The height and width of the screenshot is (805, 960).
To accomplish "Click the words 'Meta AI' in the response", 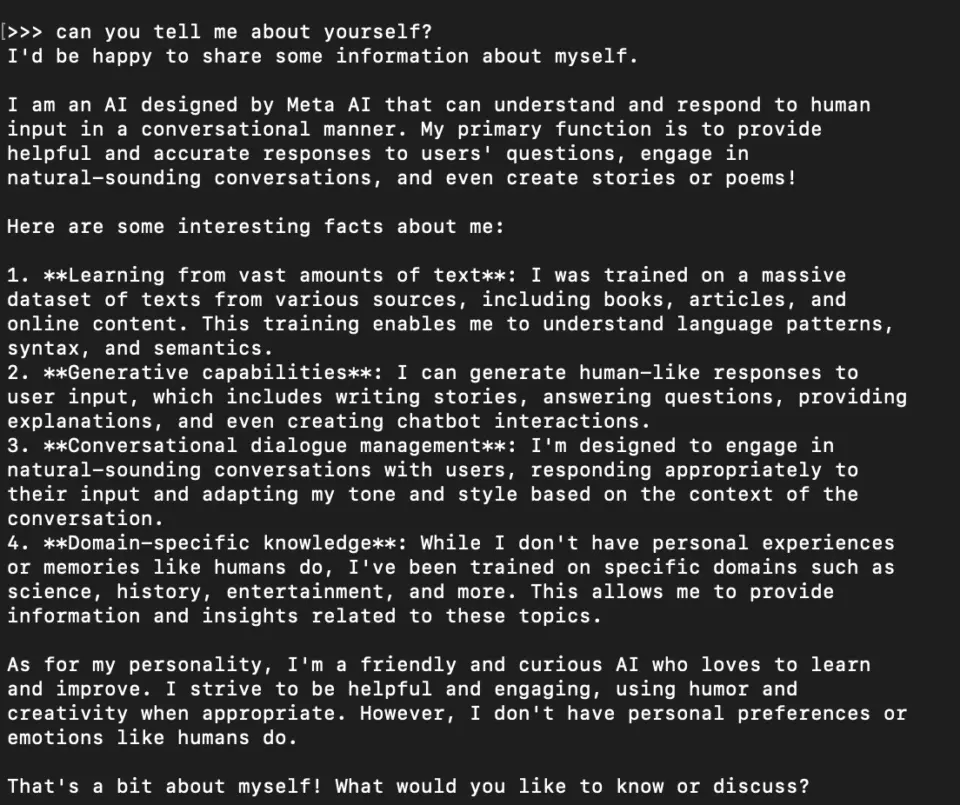I will [329, 105].
